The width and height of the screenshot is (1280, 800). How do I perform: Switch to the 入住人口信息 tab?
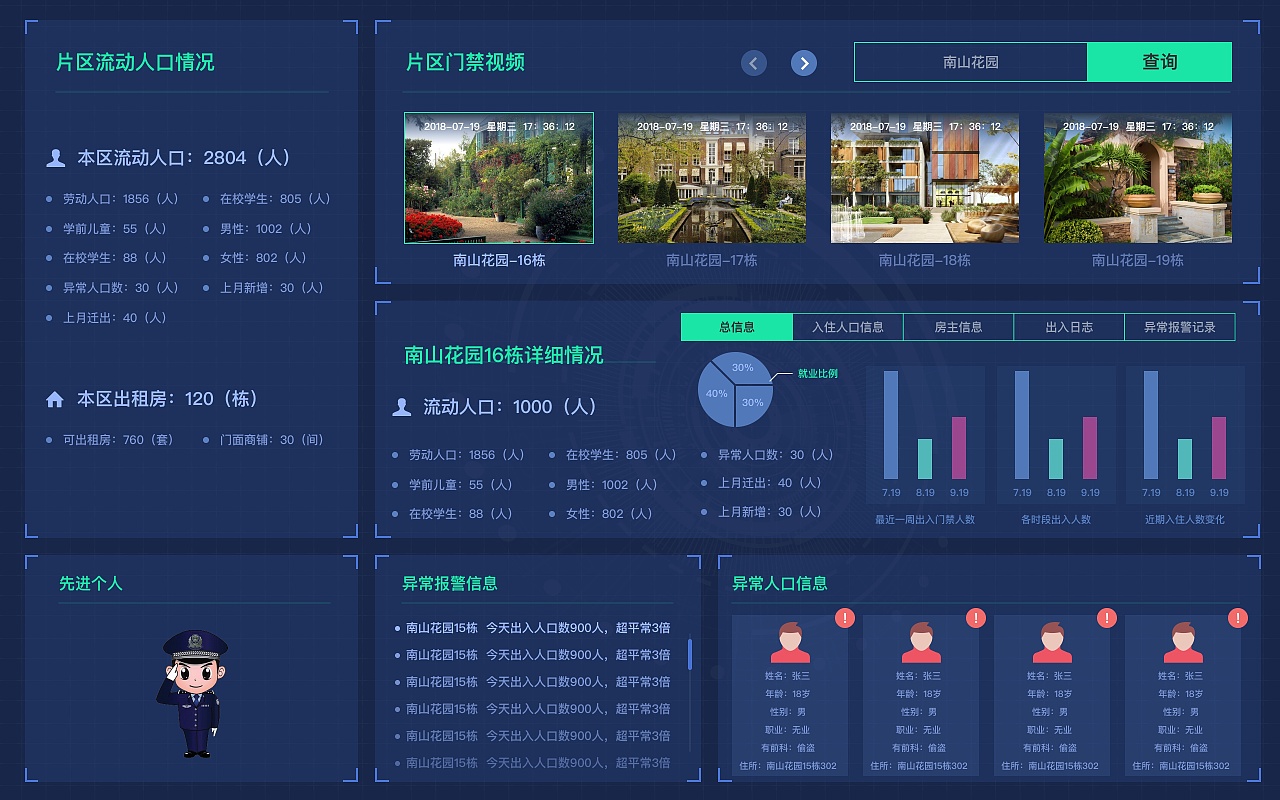pos(847,326)
